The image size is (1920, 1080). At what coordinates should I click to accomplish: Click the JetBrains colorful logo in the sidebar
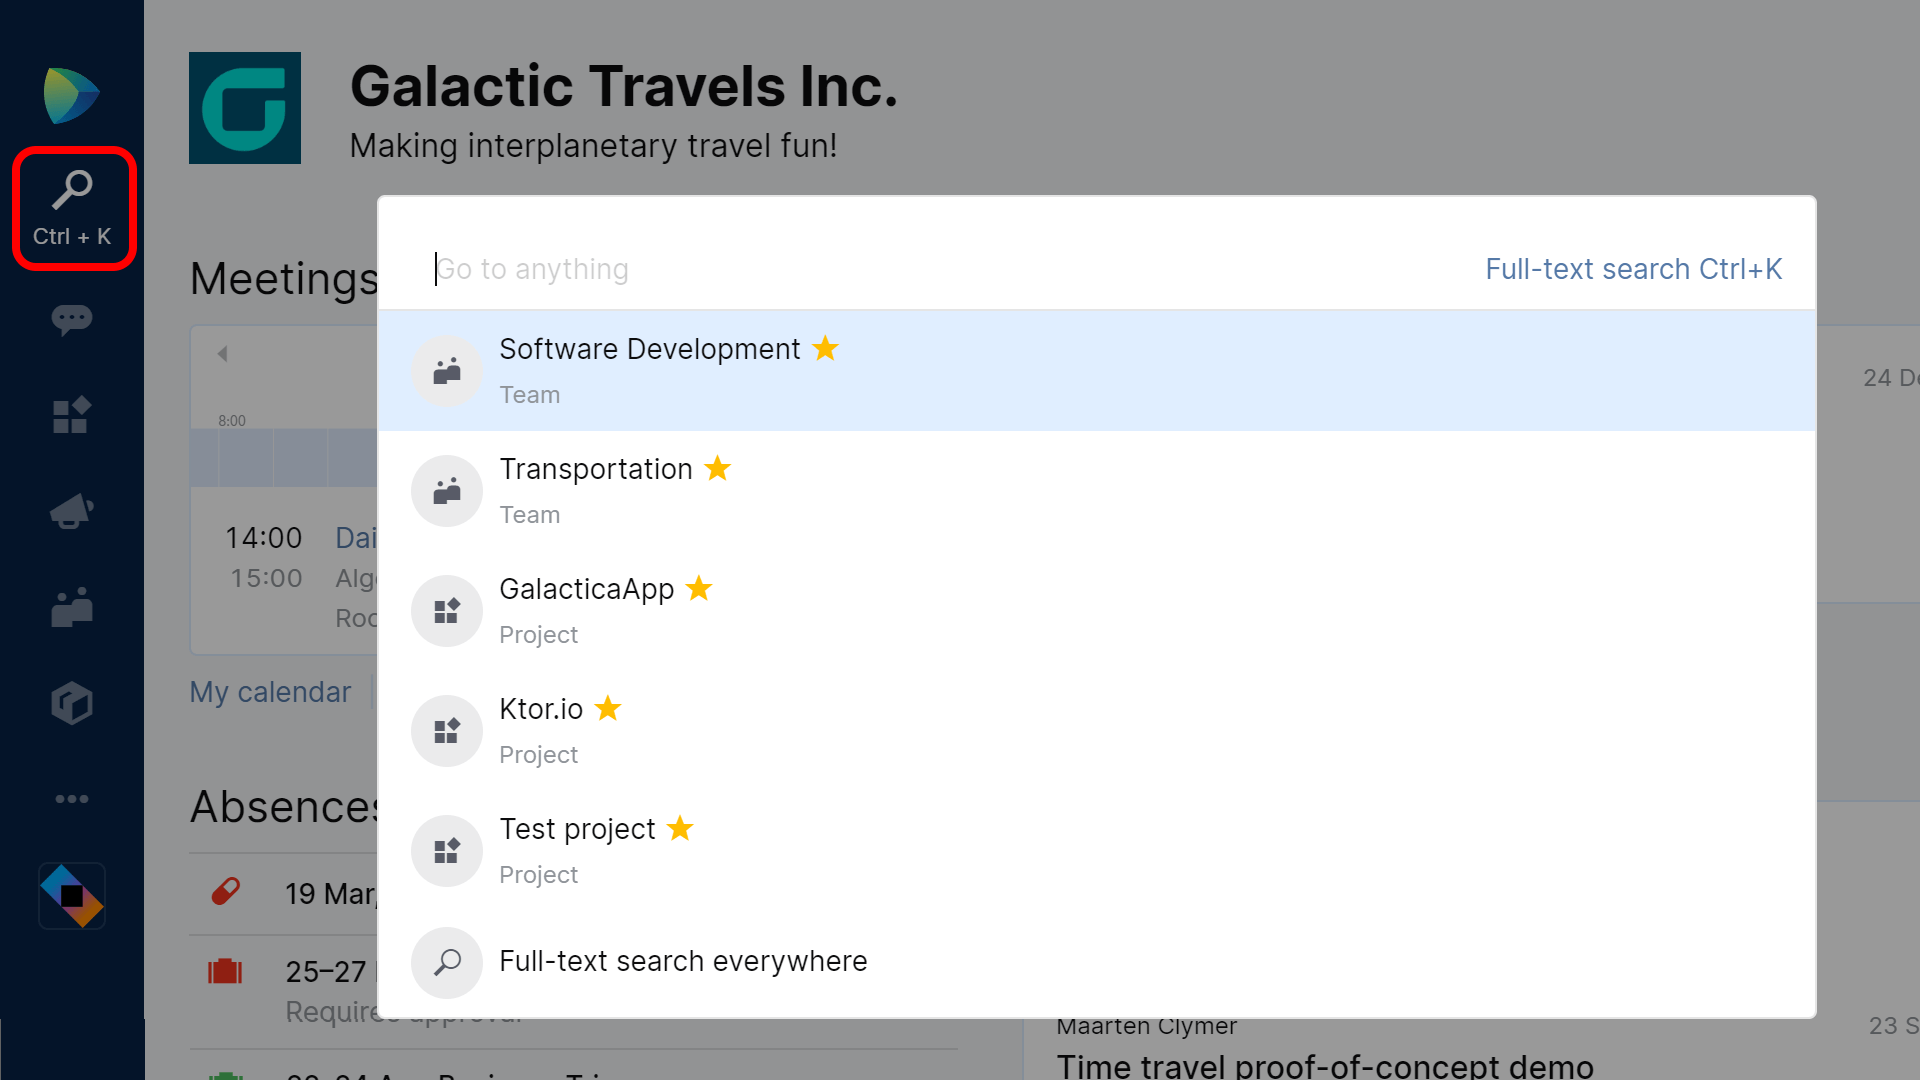tap(72, 896)
